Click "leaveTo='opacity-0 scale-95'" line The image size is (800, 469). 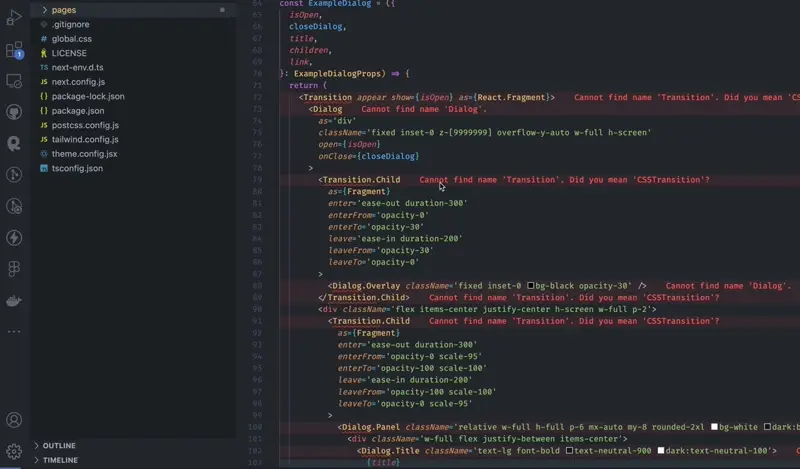pos(405,404)
